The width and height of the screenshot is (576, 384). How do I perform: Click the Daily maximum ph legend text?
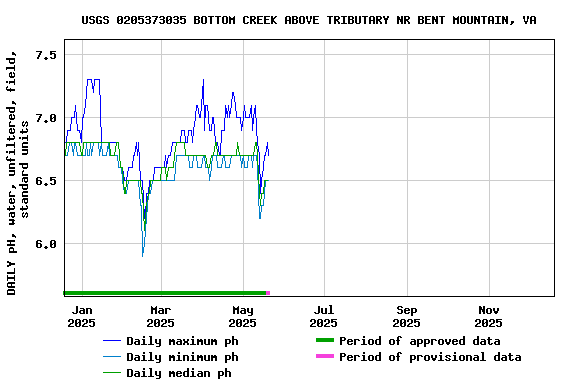pos(183,341)
